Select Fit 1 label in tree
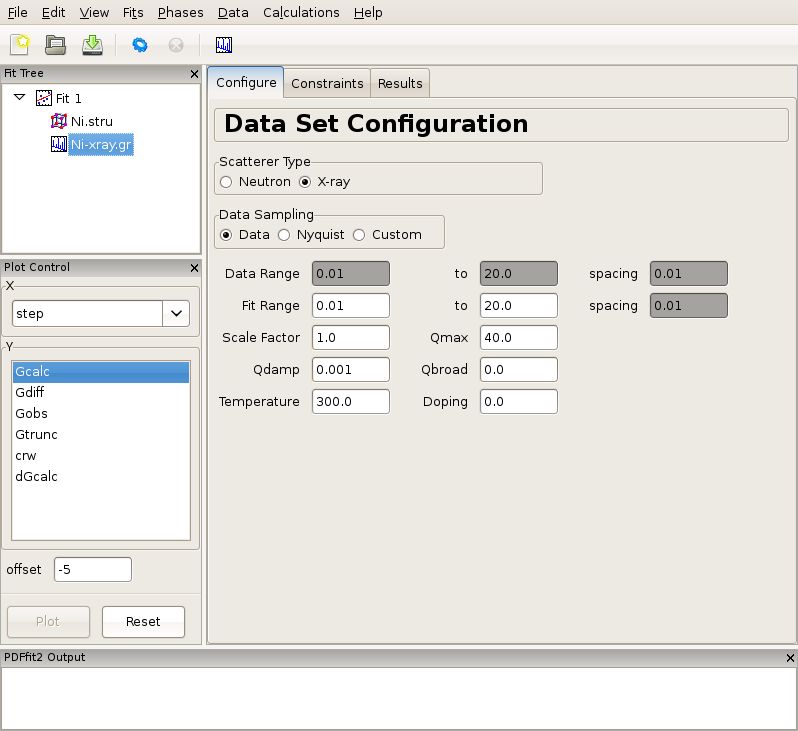 click(69, 98)
